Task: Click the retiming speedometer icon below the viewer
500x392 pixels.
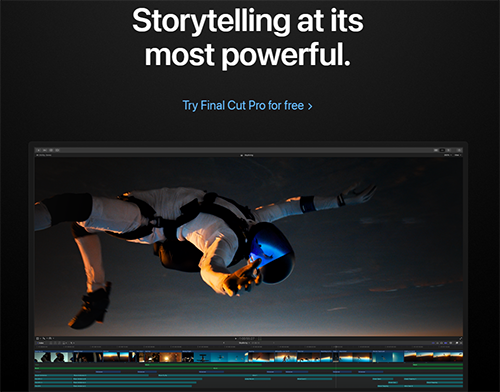Action: (50, 338)
